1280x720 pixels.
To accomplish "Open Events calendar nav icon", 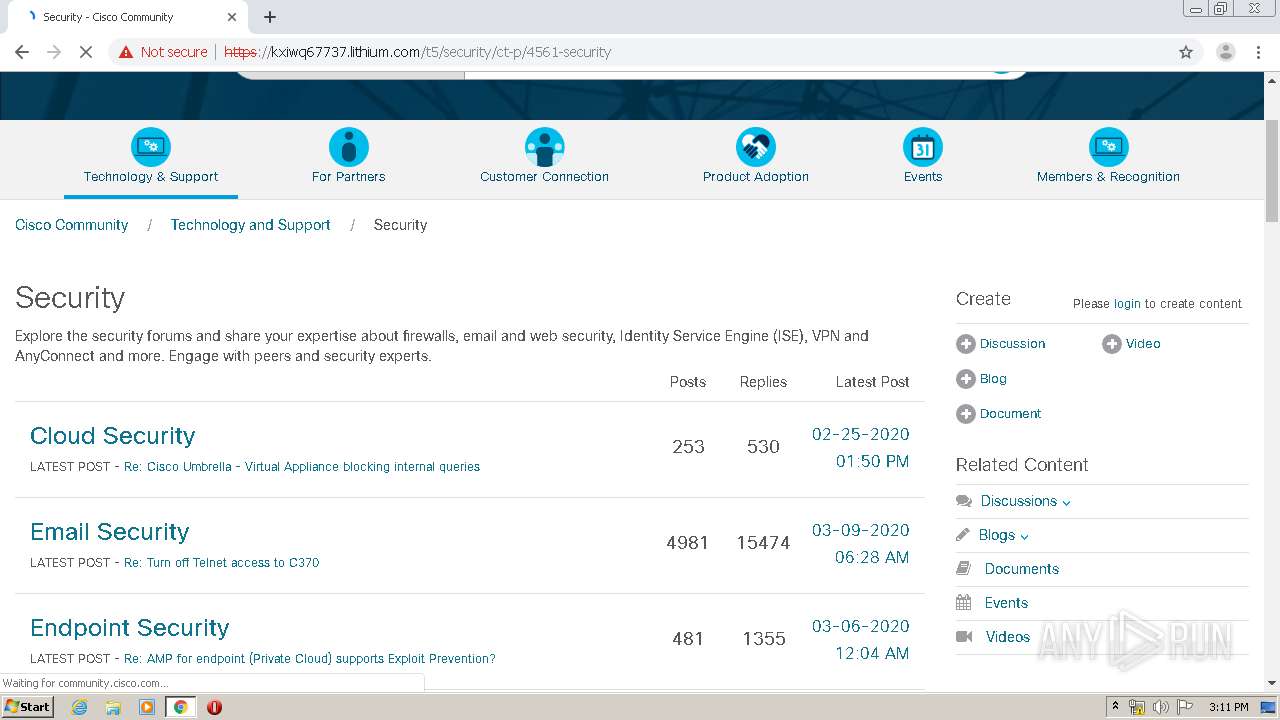I will [x=923, y=147].
